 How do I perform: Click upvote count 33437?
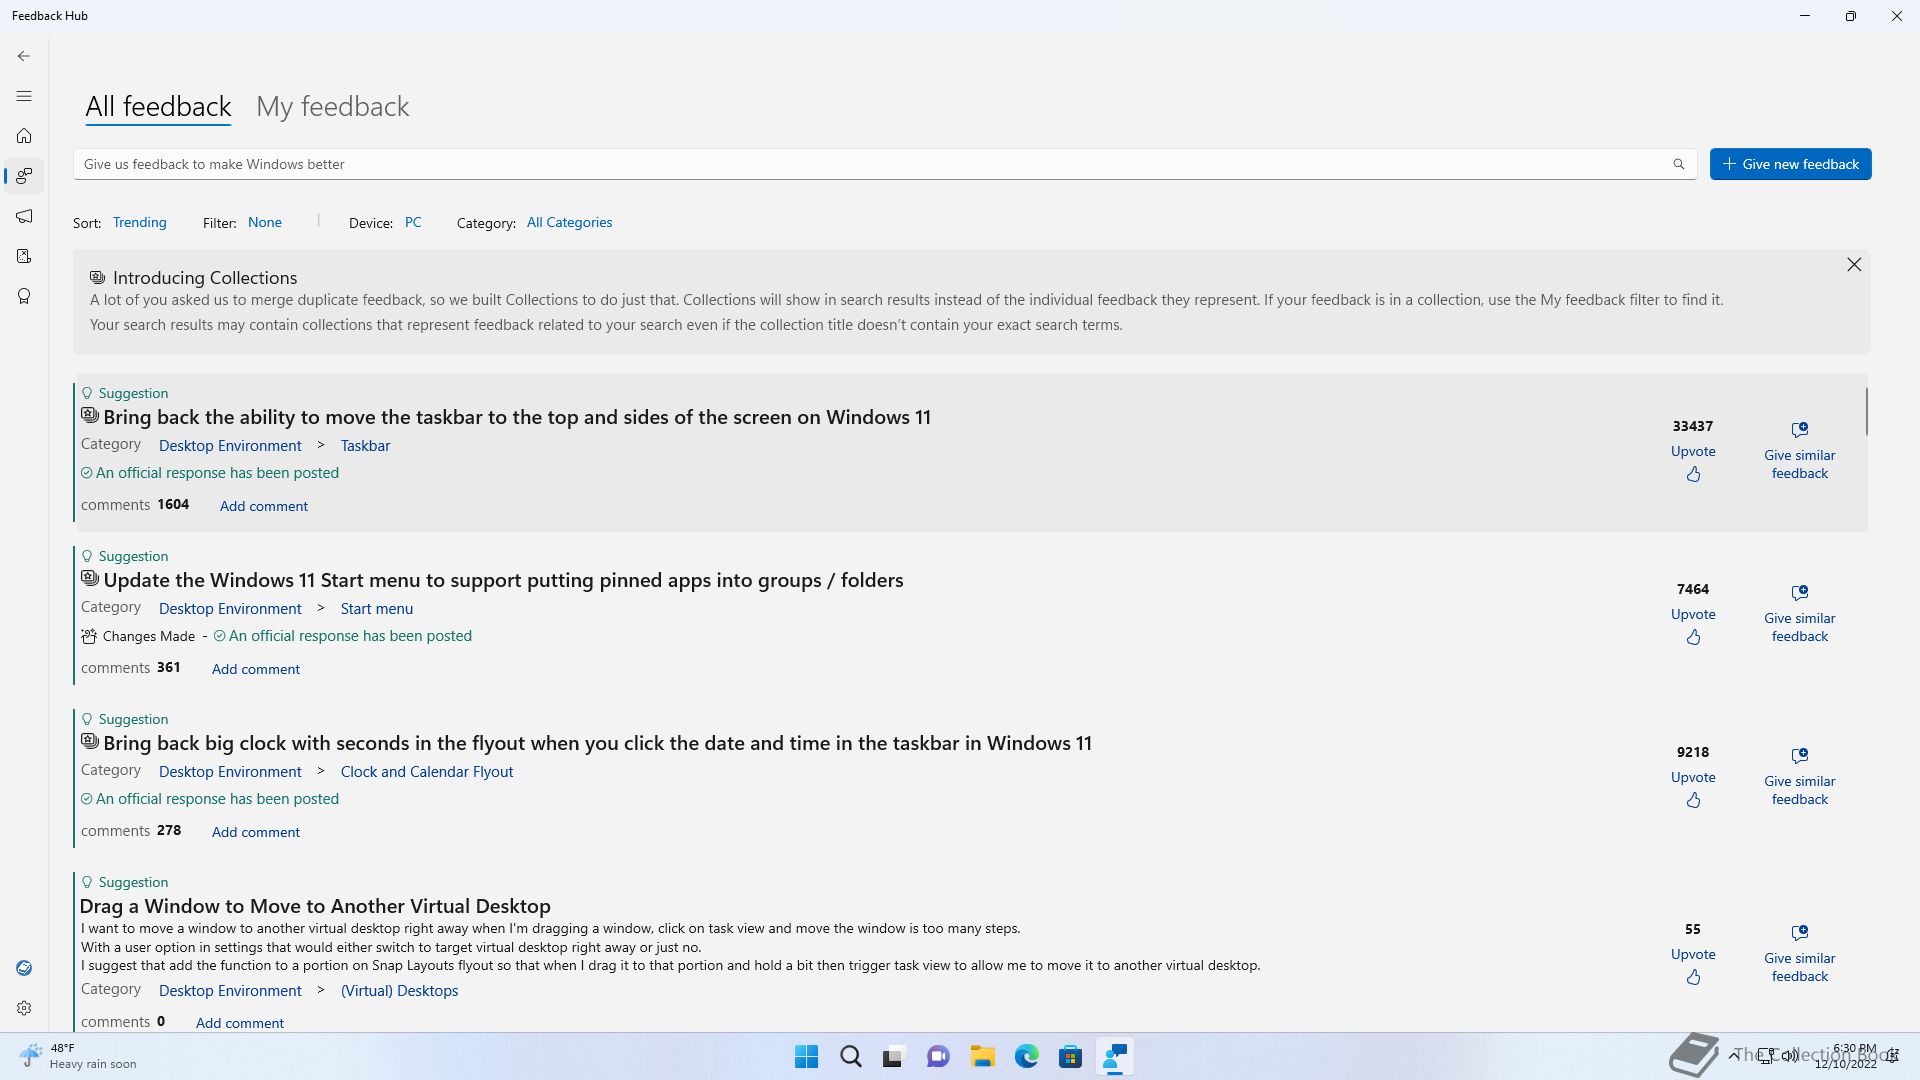[x=1693, y=426]
